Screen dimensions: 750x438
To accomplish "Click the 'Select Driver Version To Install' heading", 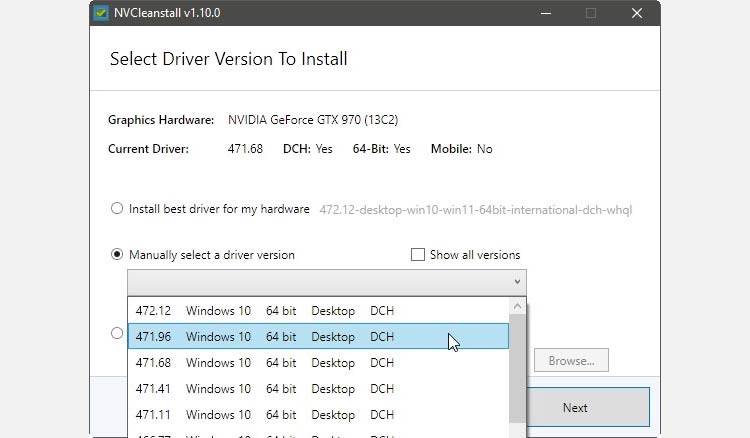I will point(229,59).
